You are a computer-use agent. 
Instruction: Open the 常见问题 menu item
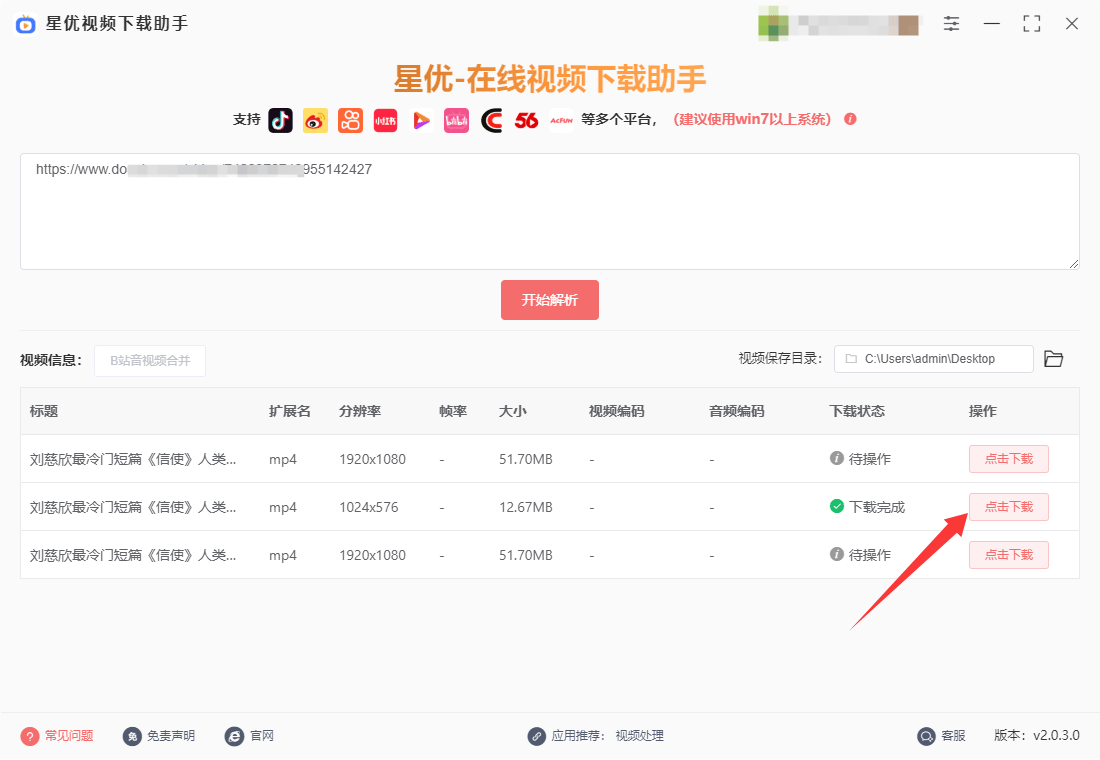[57, 735]
